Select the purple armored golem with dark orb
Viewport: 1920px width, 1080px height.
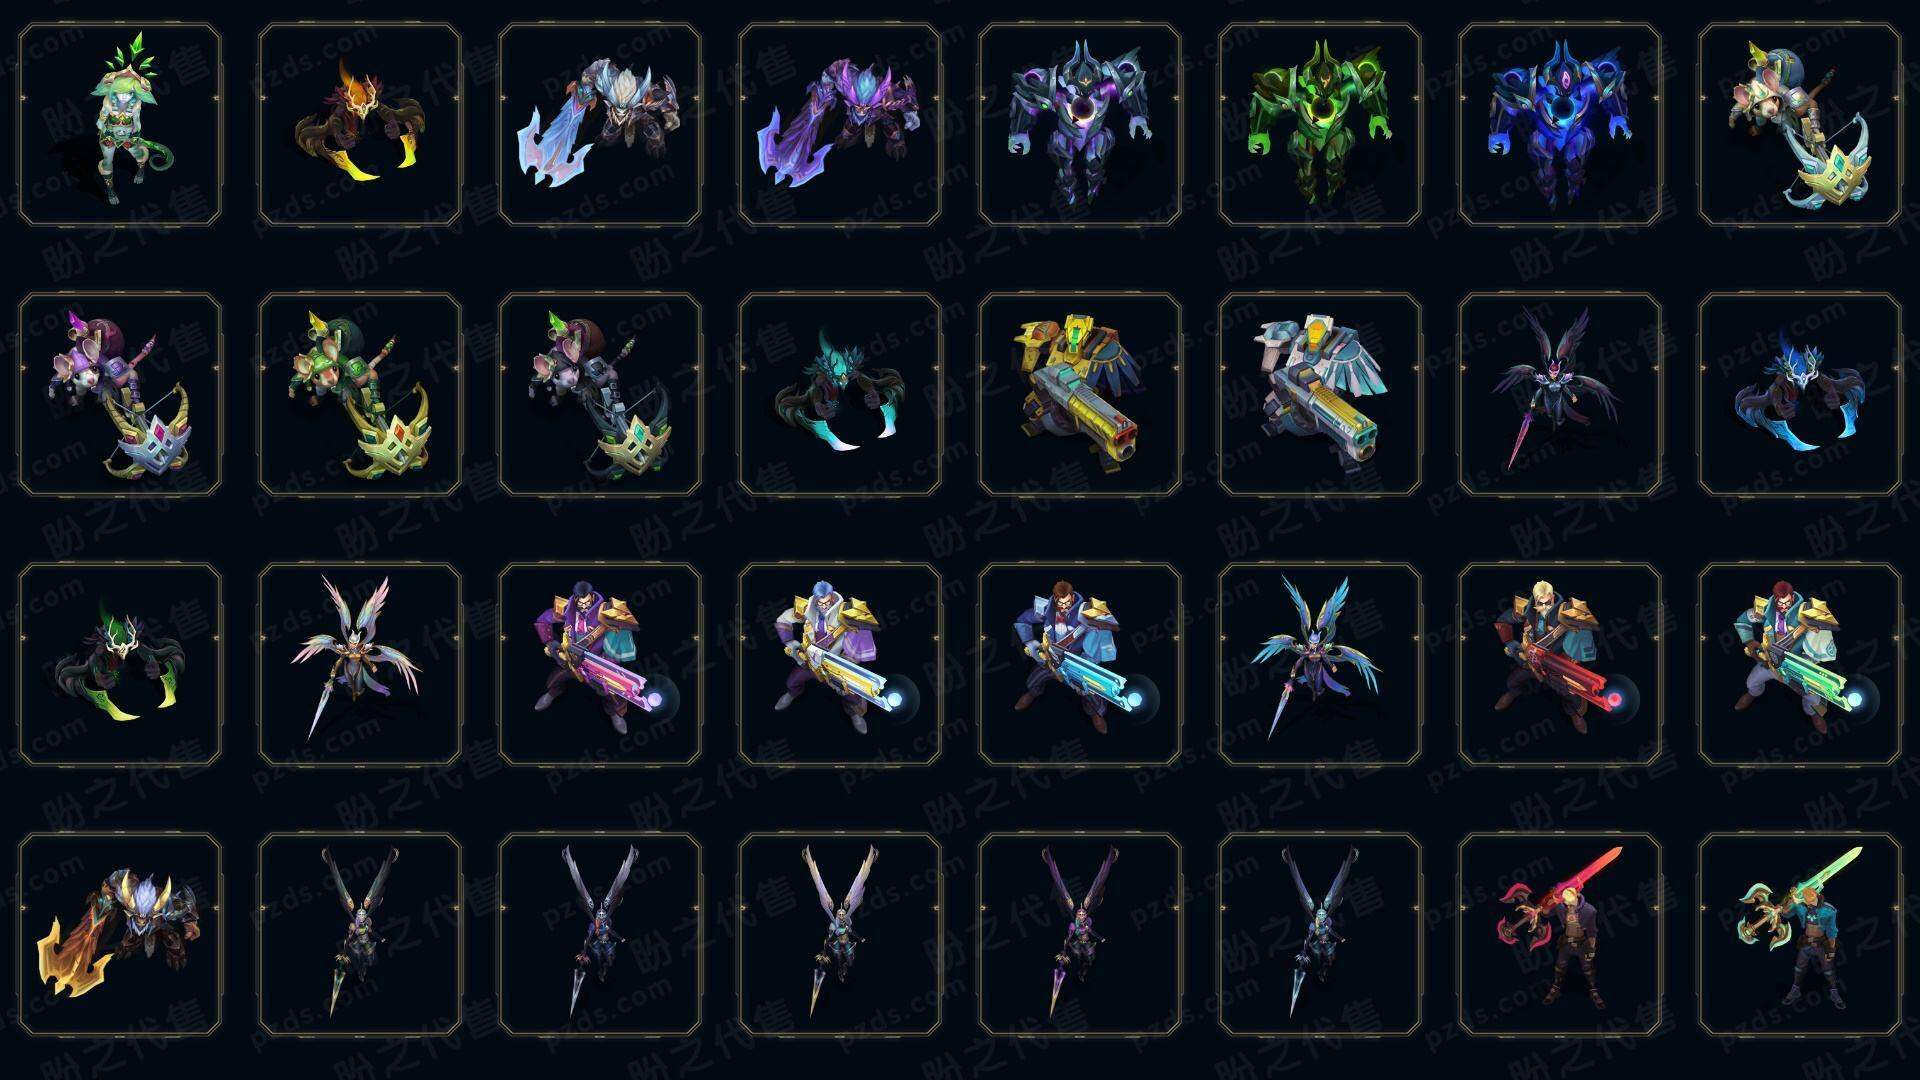coord(1080,124)
